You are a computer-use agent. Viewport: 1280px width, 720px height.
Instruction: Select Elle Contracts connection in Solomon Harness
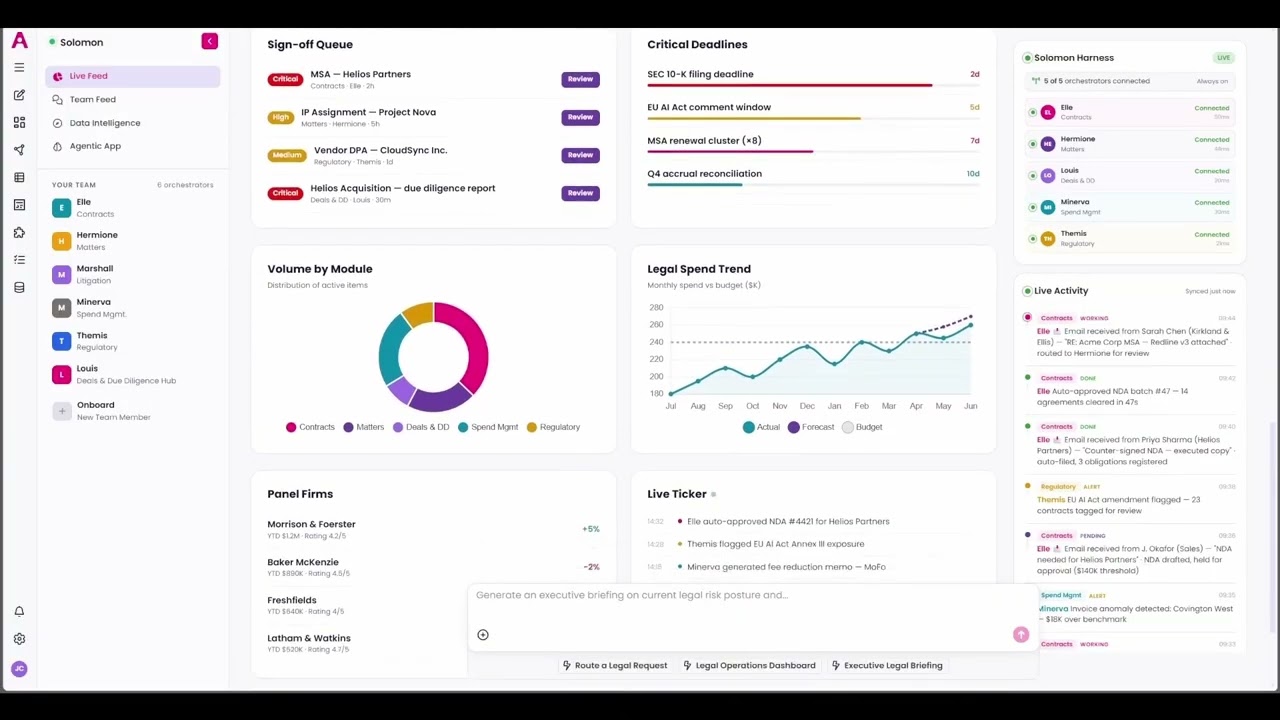(1131, 112)
